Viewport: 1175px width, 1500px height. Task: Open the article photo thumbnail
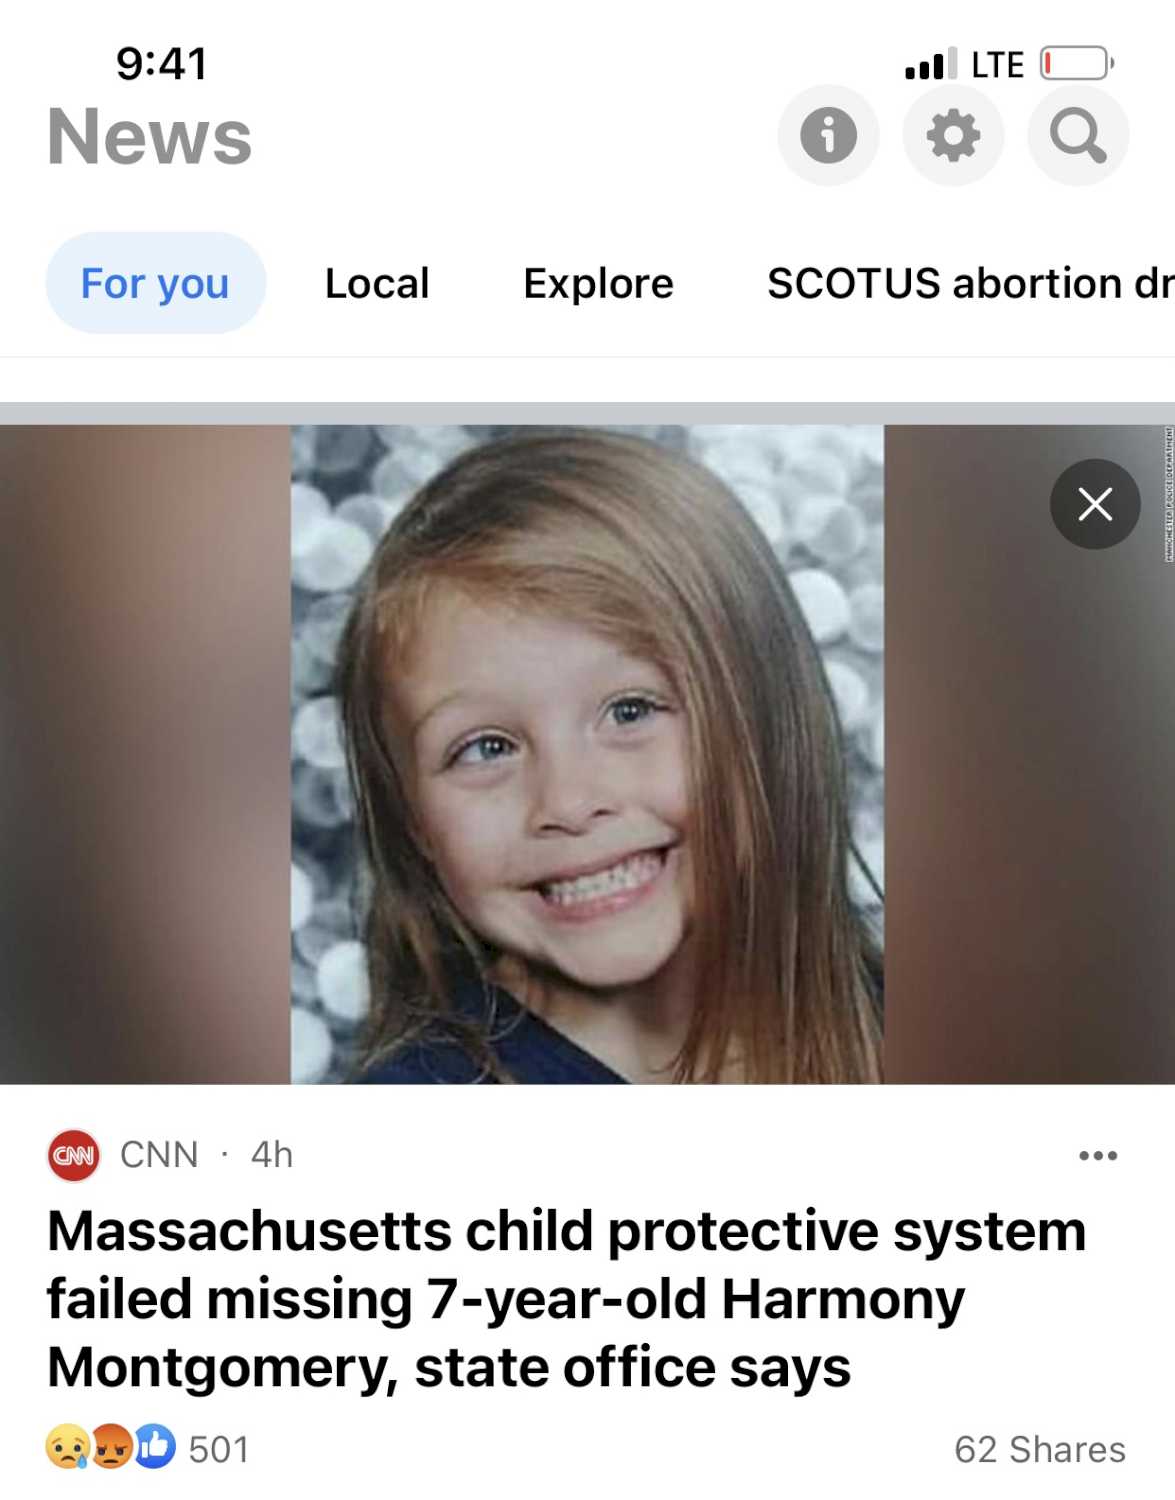pyautogui.click(x=587, y=754)
